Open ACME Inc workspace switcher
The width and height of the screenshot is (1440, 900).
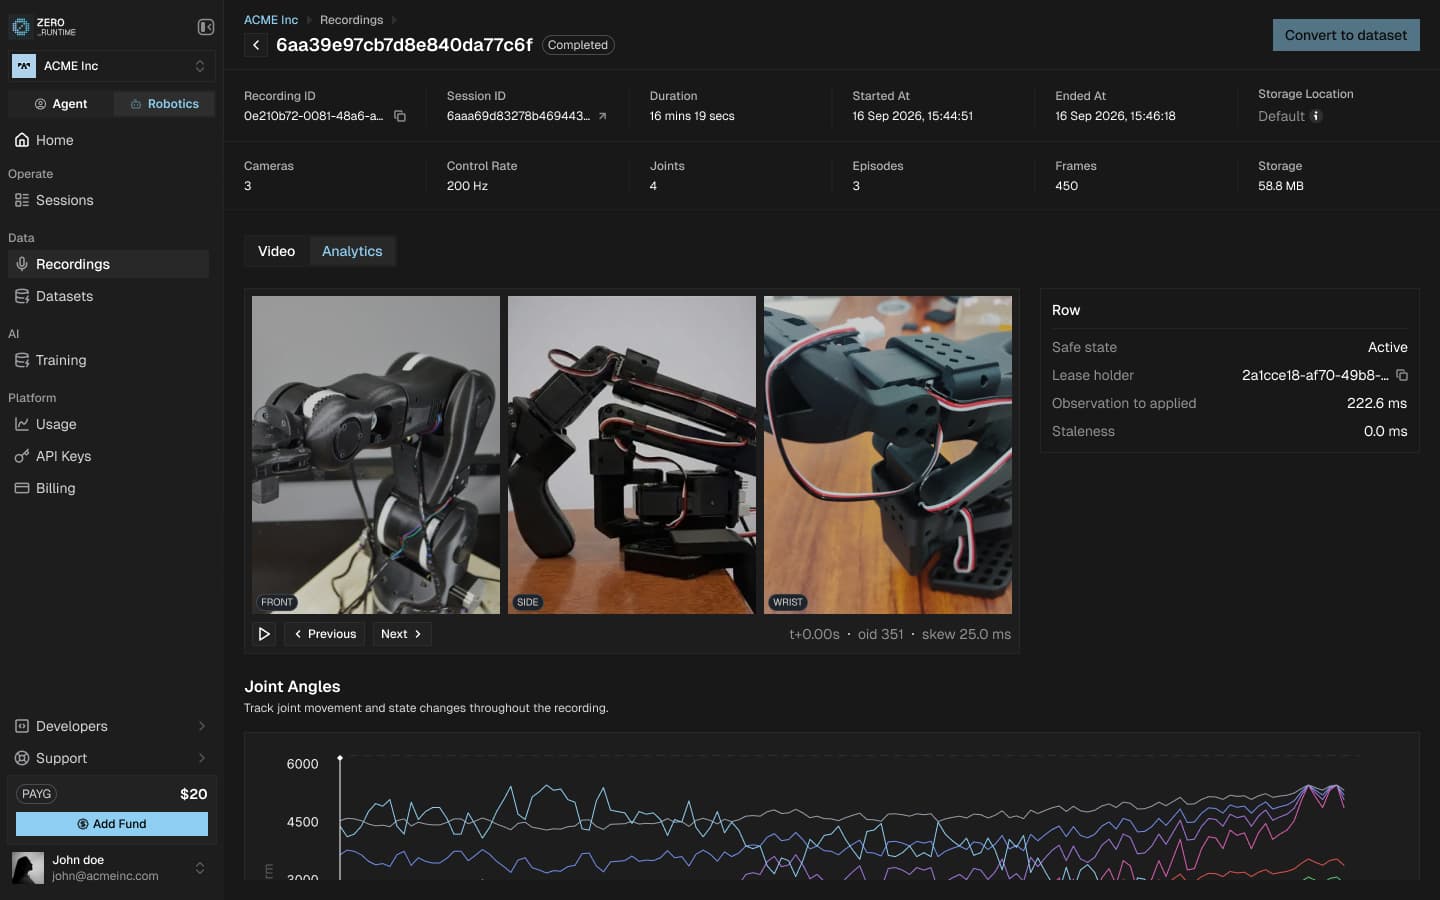[111, 66]
